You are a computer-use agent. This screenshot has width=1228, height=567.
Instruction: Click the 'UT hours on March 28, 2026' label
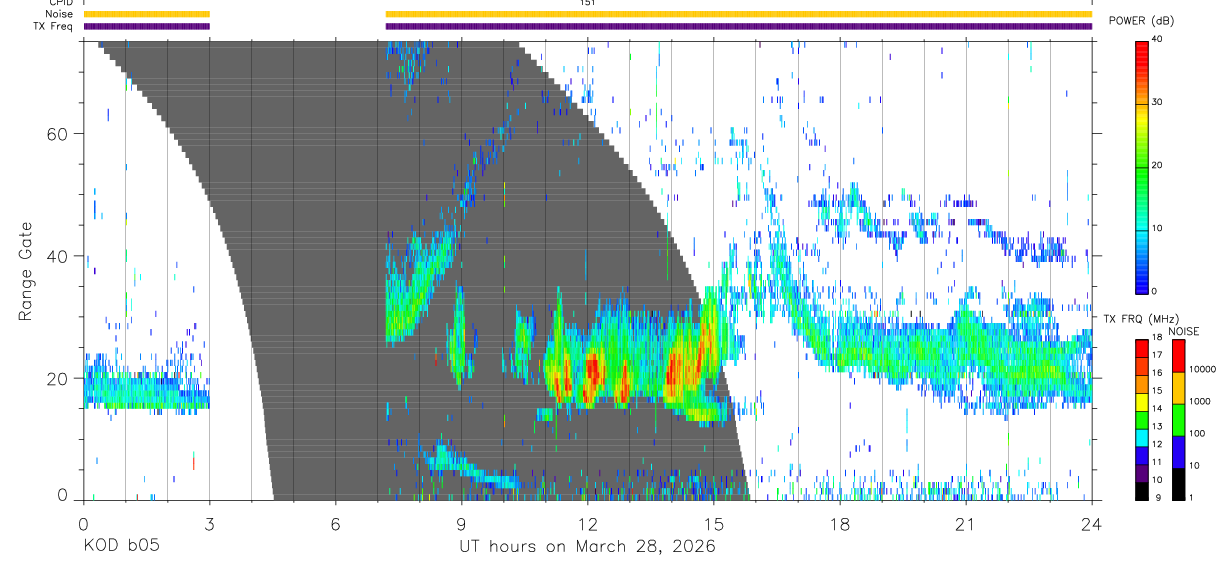[587, 548]
